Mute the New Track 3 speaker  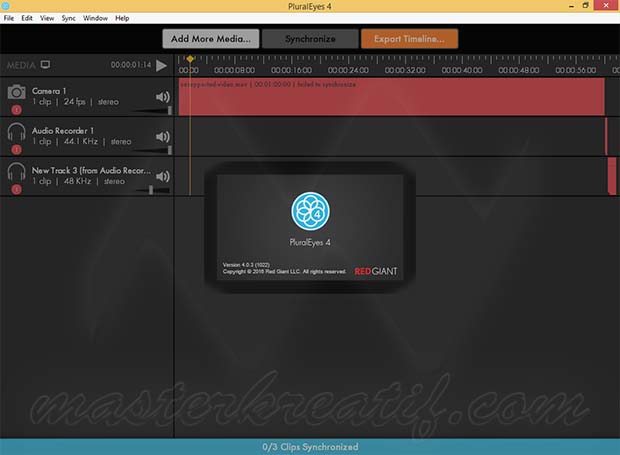coord(163,176)
